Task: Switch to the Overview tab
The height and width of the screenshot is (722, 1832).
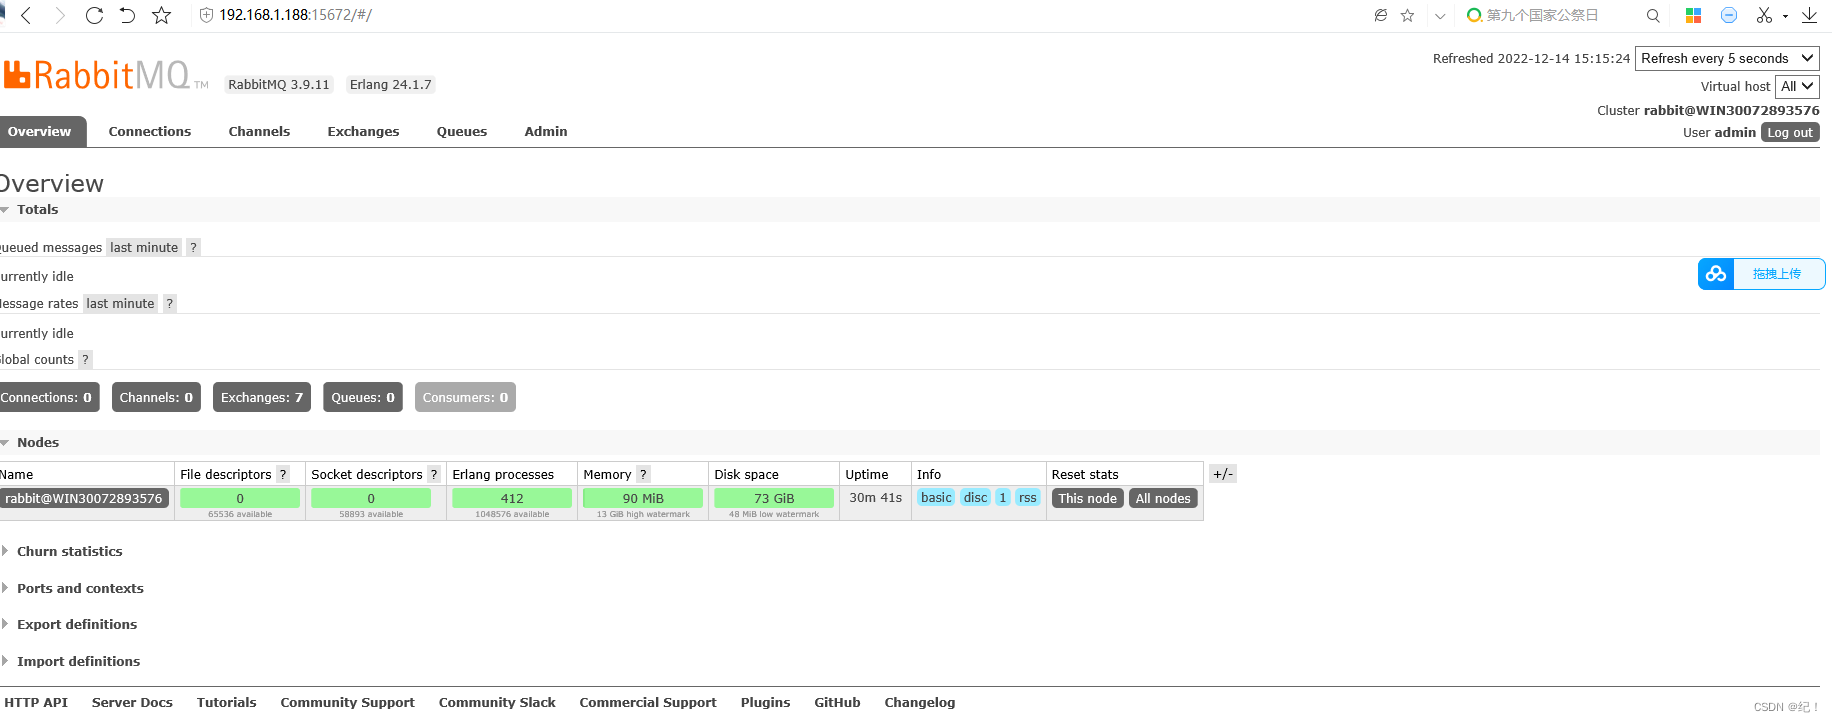Action: [40, 131]
